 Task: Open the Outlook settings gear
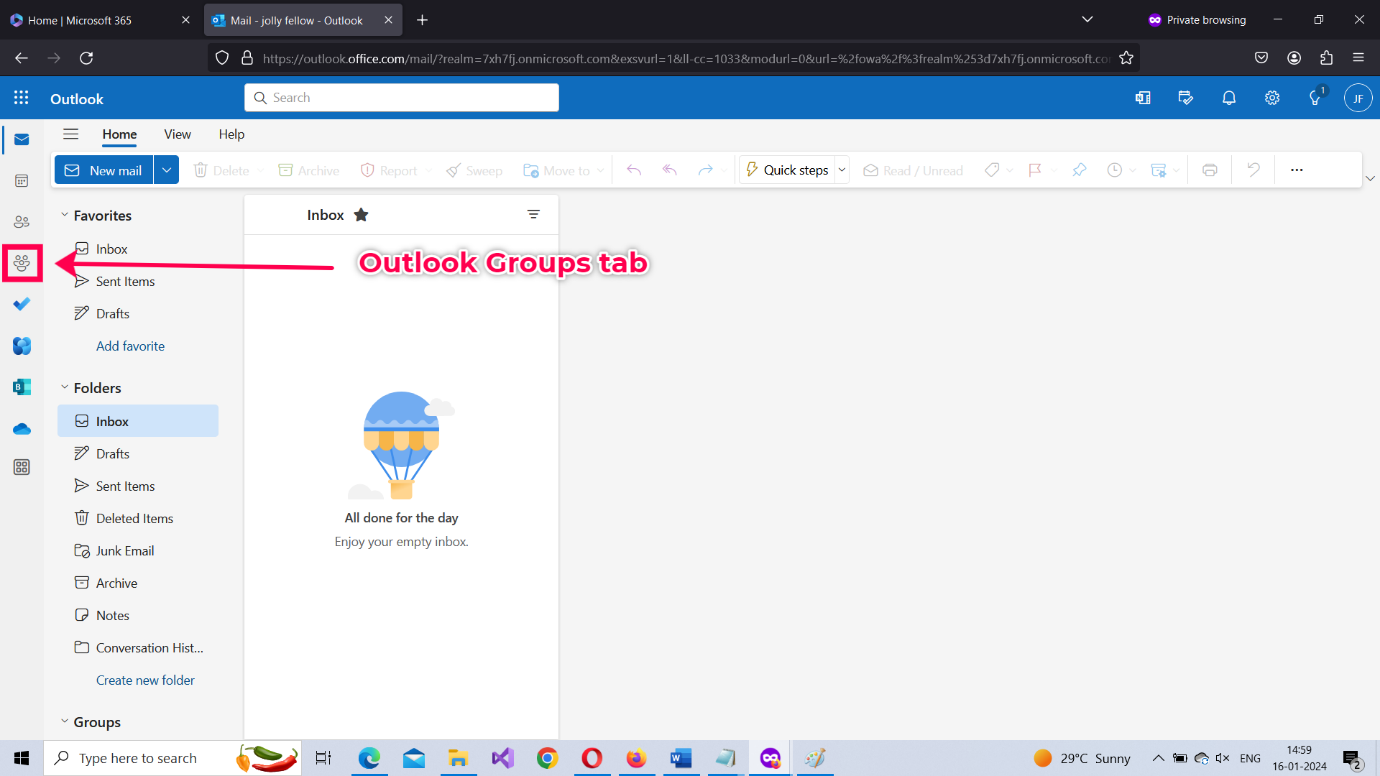pyautogui.click(x=1272, y=98)
